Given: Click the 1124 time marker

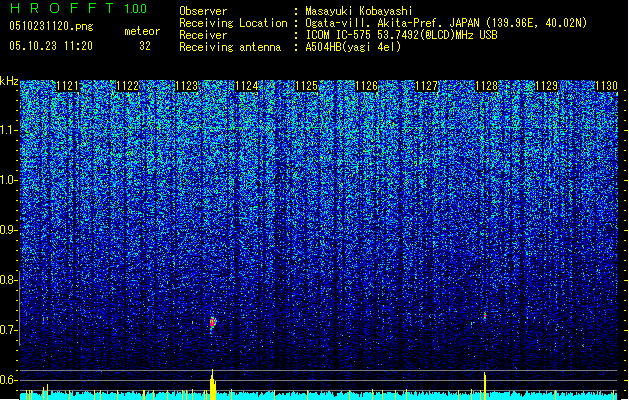Looking at the screenshot, I should click(247, 86).
